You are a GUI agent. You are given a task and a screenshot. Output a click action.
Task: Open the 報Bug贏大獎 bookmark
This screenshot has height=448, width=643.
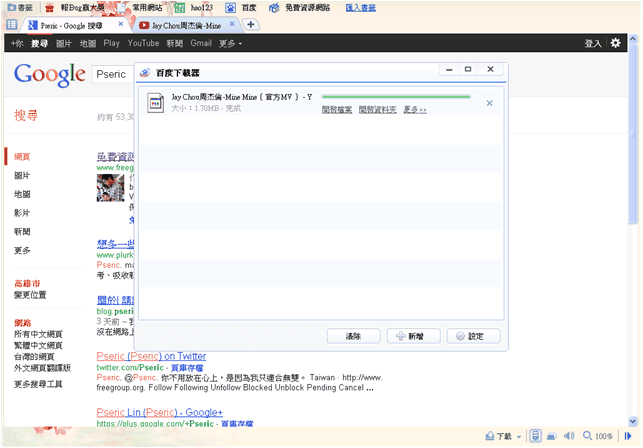point(75,7)
